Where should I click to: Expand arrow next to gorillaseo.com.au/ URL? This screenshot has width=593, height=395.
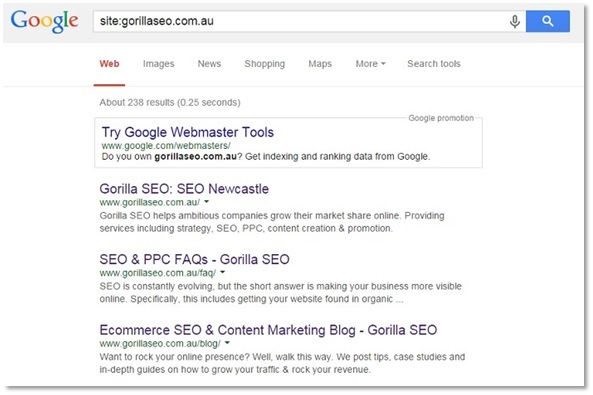[x=206, y=202]
